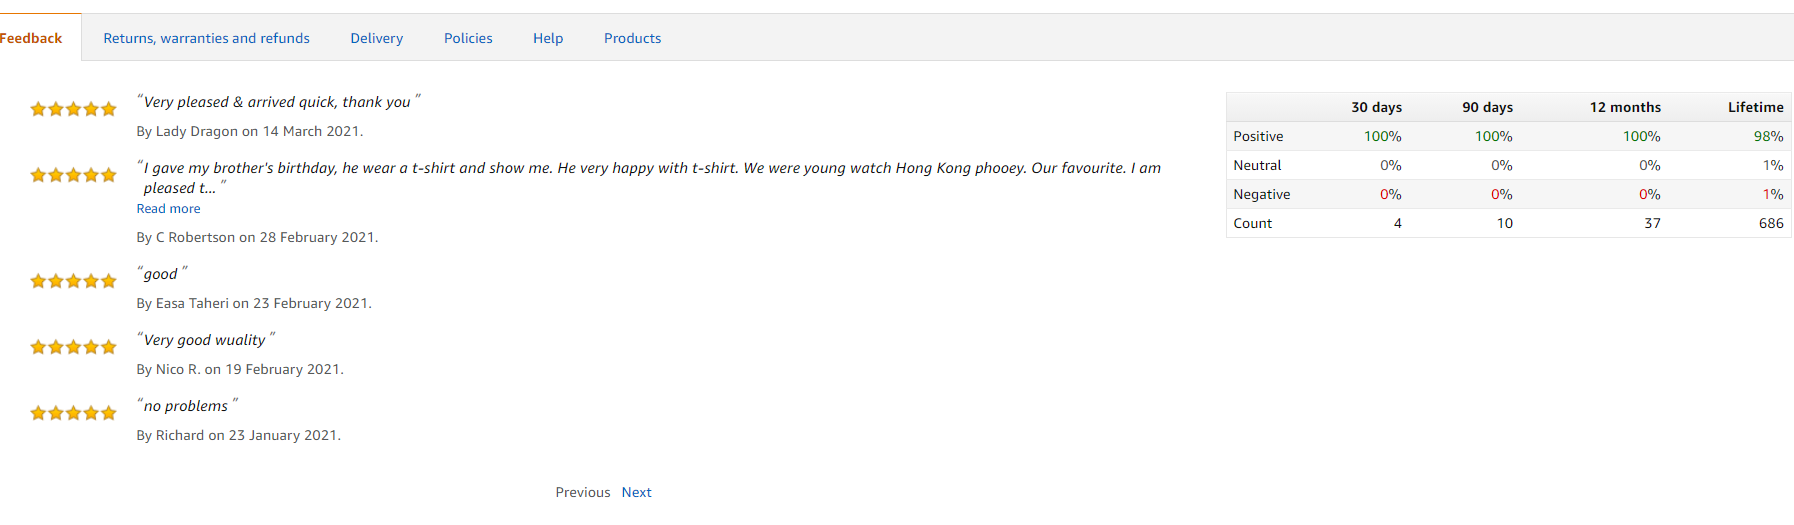
Task: Click the stars next to "good" review
Action: coord(73,281)
